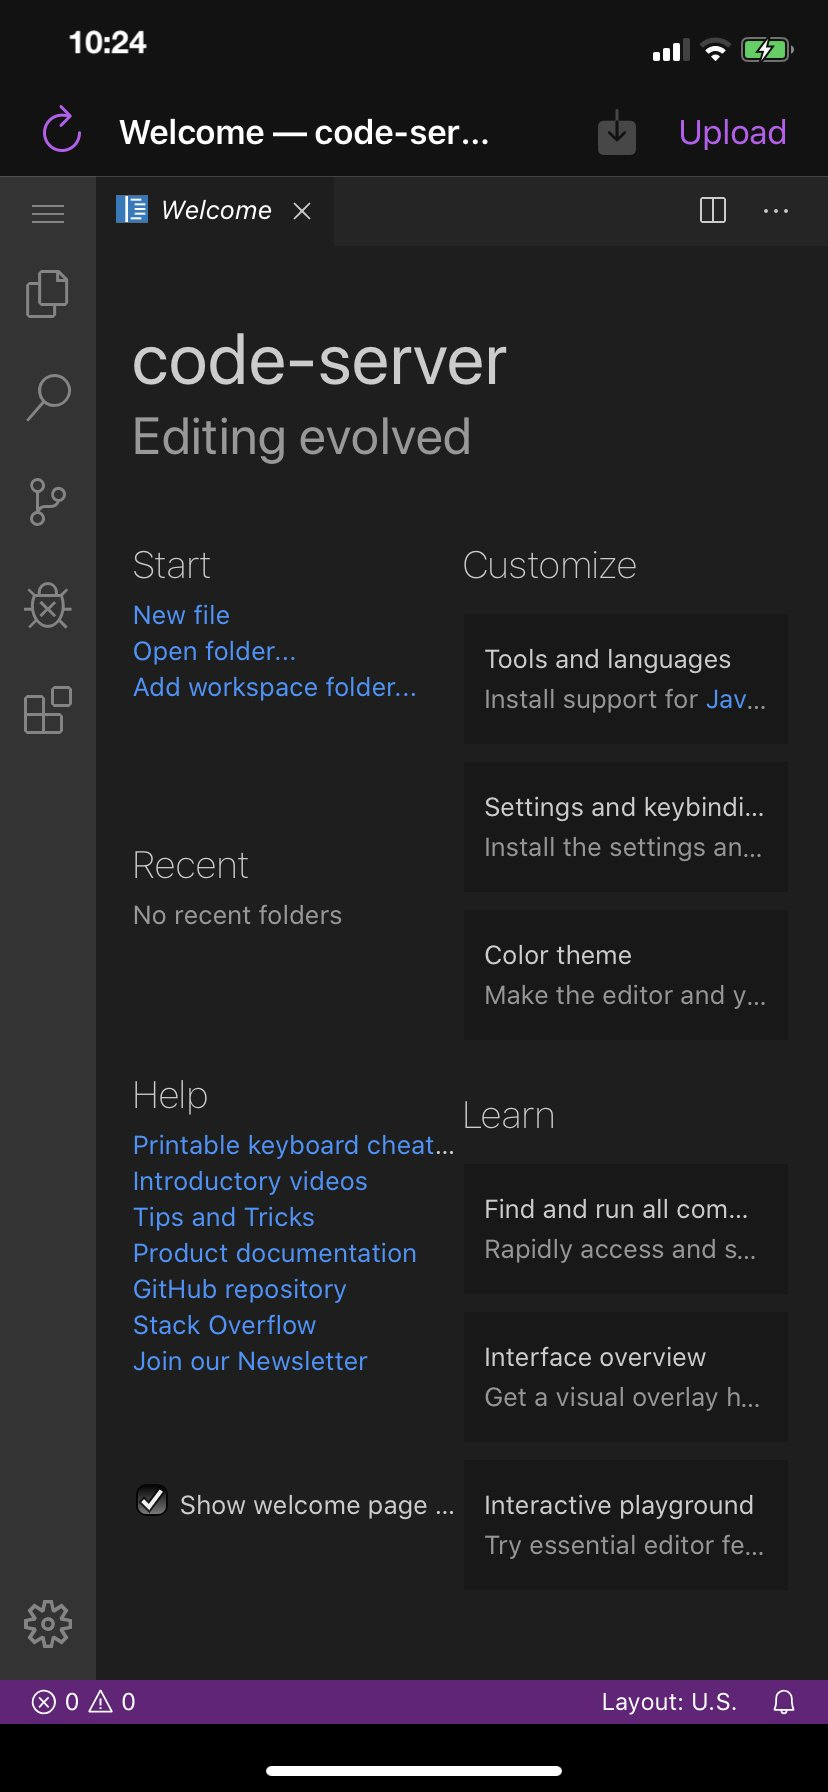Open the Color theme card
The image size is (828, 1792).
[626, 975]
